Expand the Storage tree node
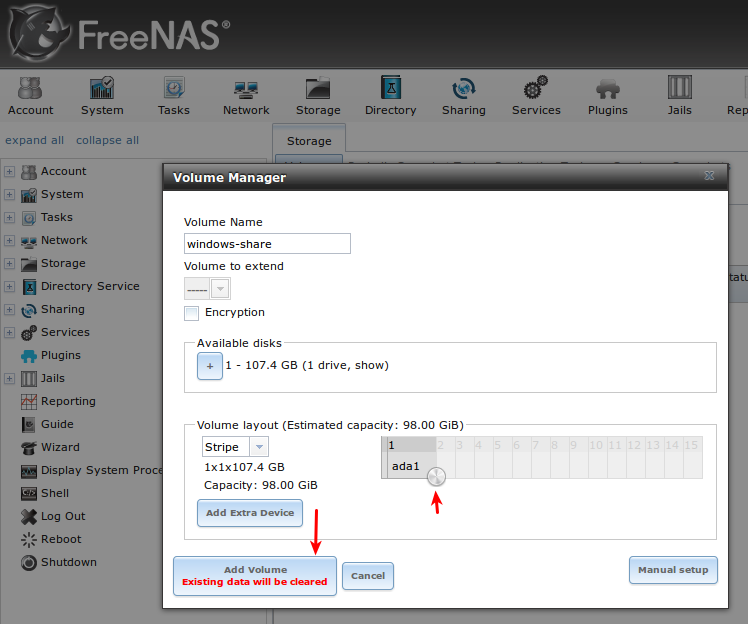The image size is (748, 624). coord(9,263)
